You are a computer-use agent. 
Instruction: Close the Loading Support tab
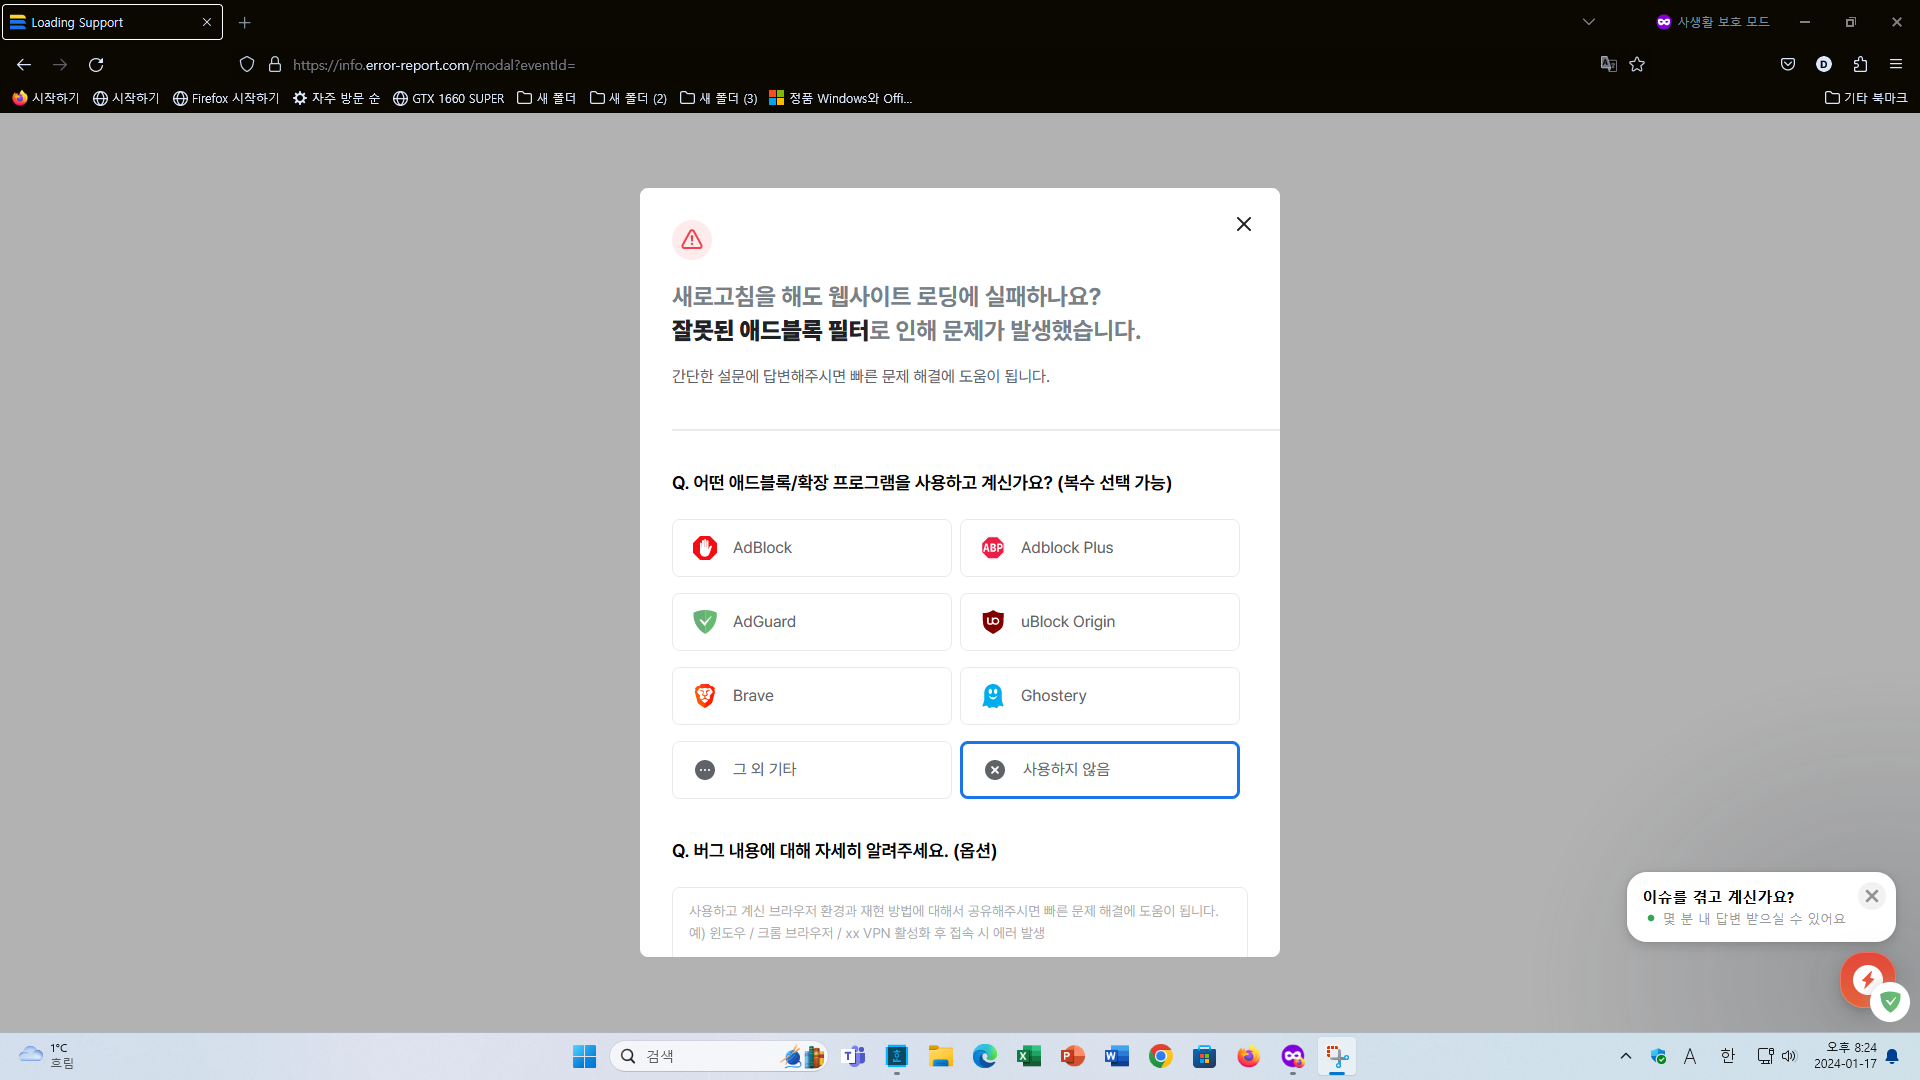[207, 22]
